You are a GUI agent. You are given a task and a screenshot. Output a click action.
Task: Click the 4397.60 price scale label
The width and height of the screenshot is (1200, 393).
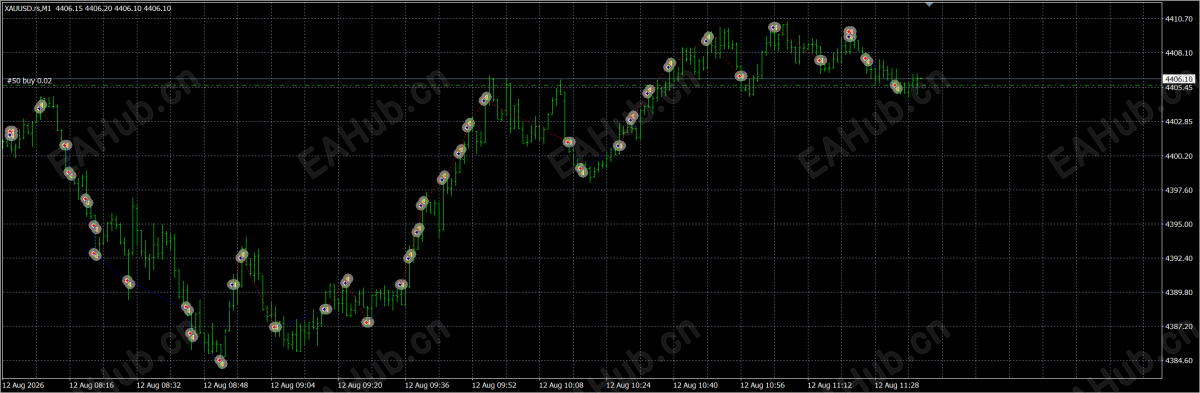click(x=1178, y=190)
